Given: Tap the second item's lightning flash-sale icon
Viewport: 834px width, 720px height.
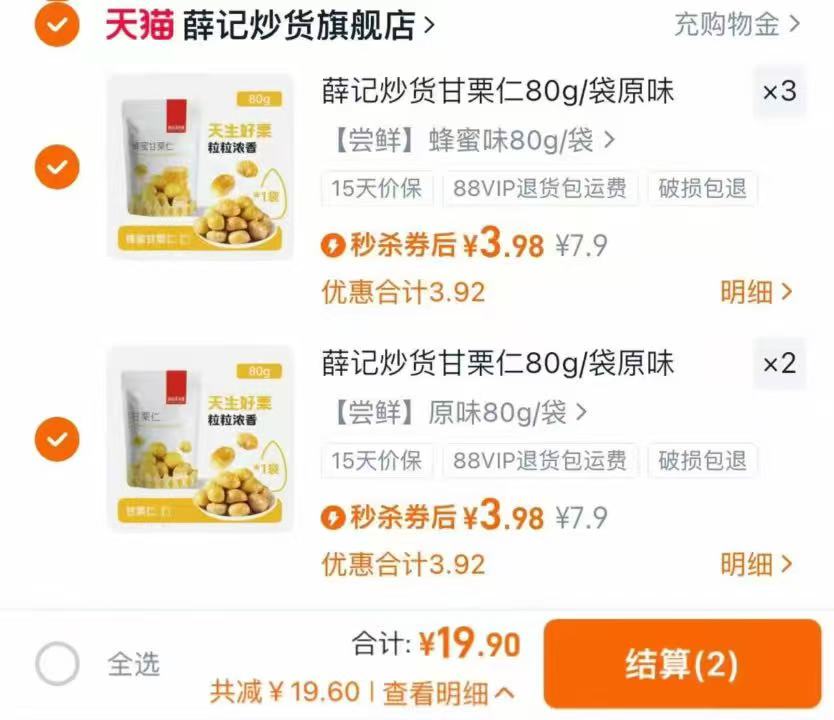Looking at the screenshot, I should 333,518.
